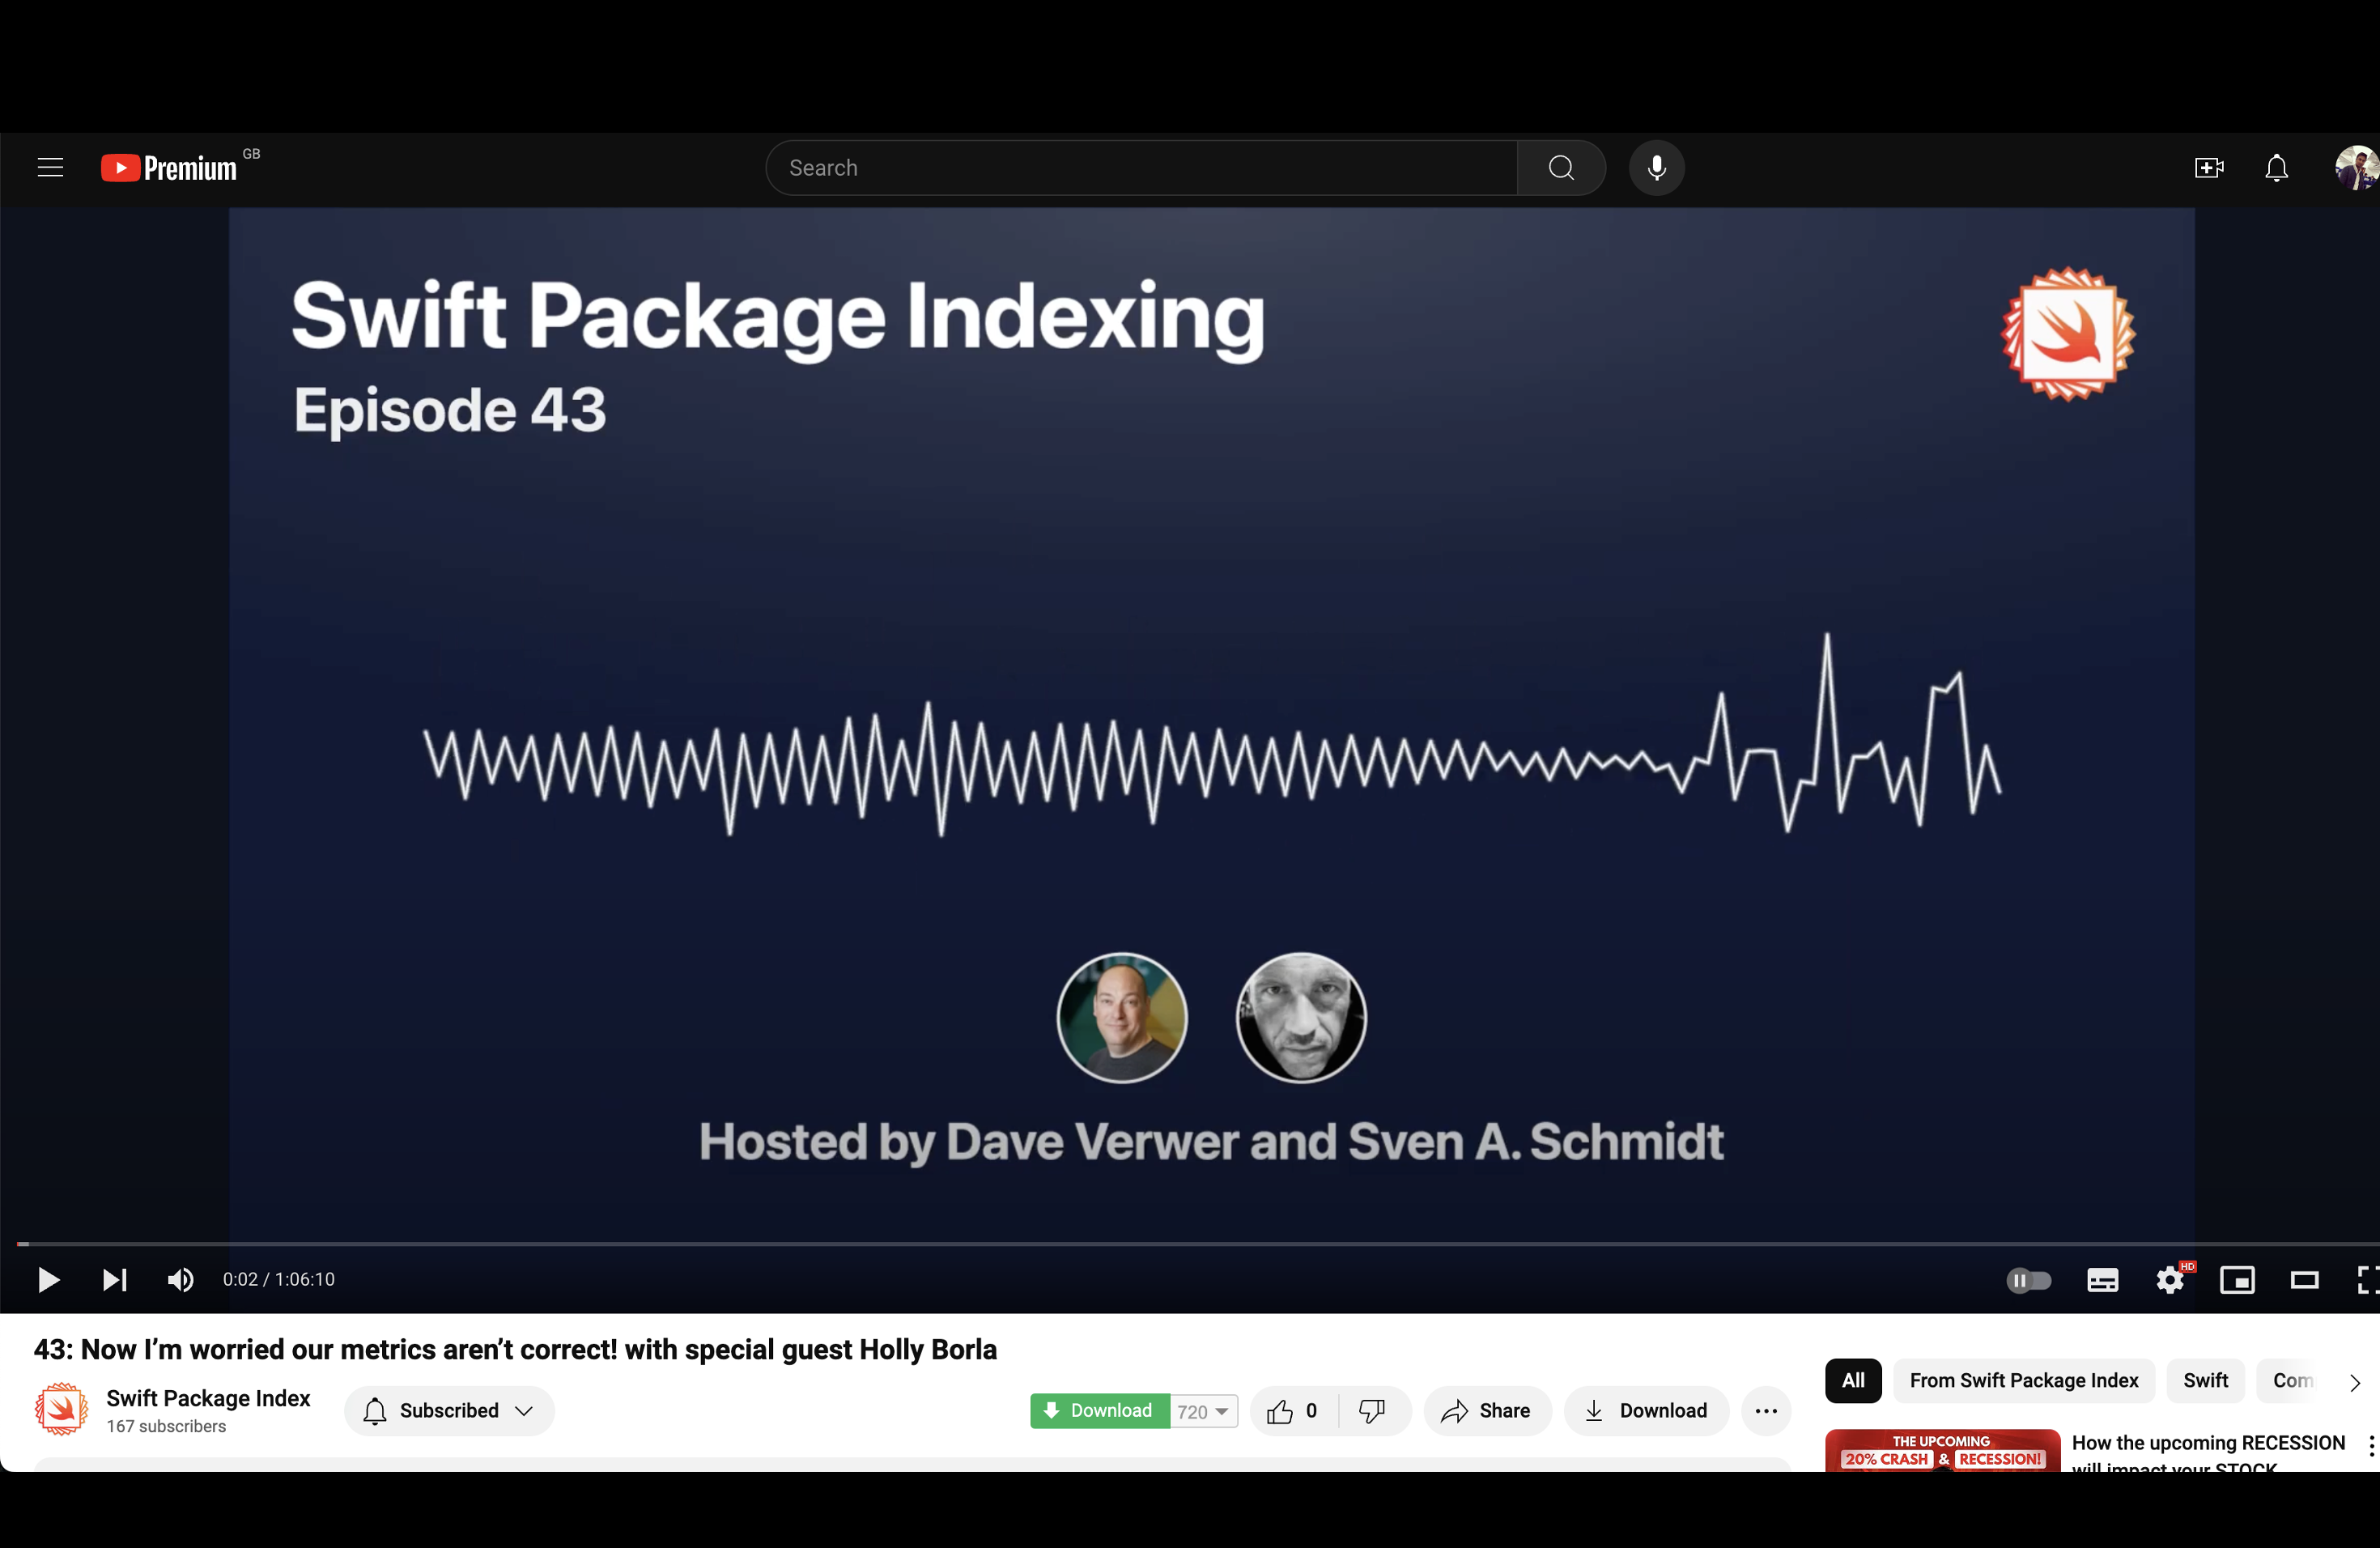The image size is (2380, 1548).
Task: Switch to theater mode view
Action: 2304,1280
